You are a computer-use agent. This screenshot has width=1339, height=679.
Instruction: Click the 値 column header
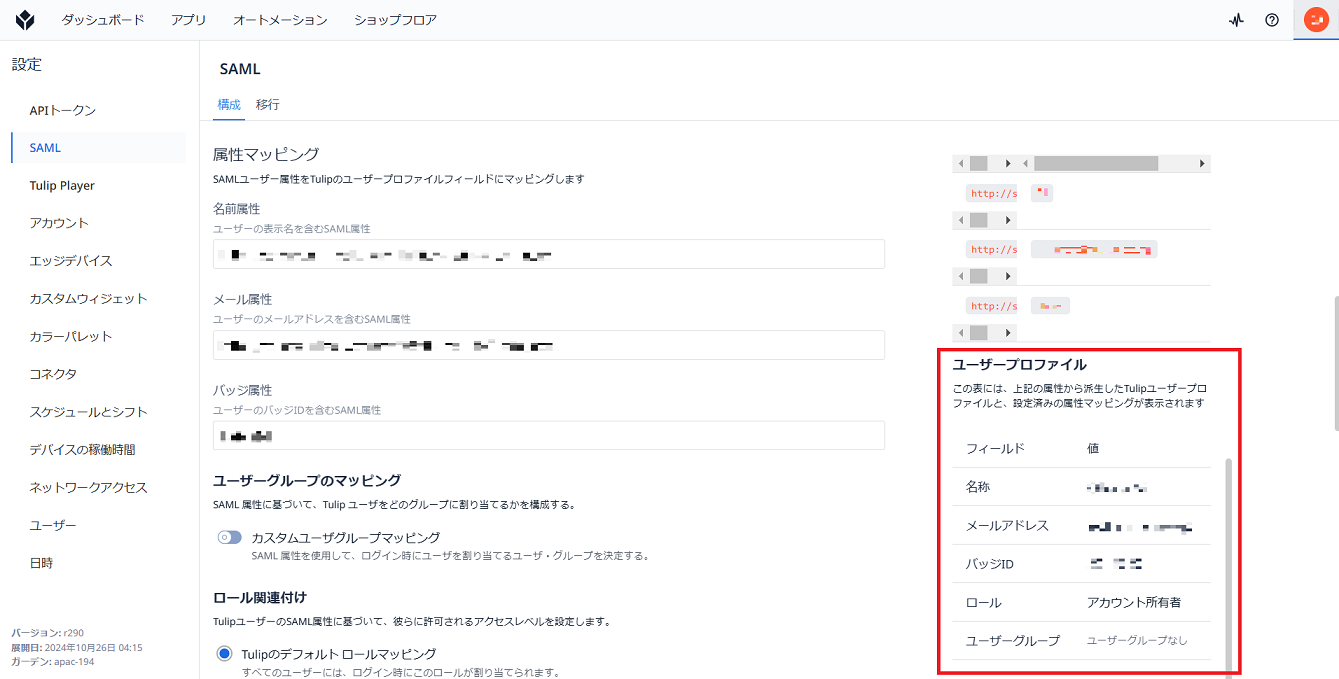pos(1093,449)
